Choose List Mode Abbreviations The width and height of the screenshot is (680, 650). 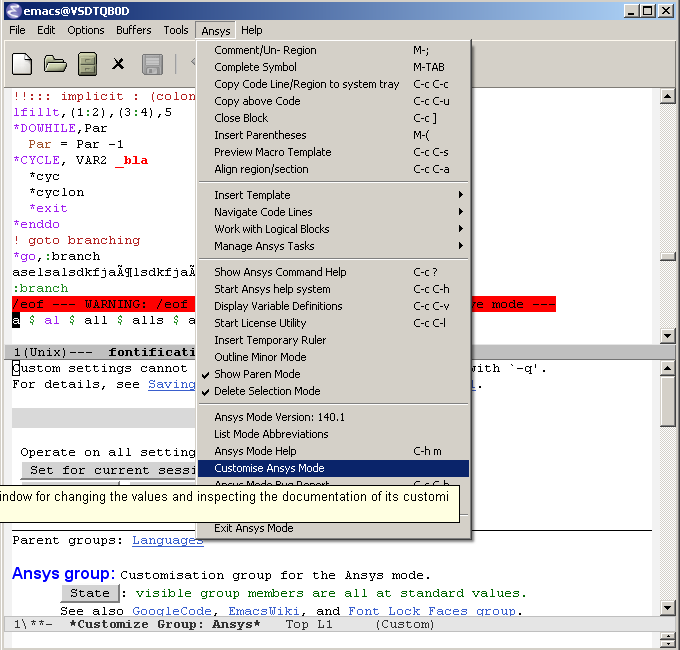point(333,434)
